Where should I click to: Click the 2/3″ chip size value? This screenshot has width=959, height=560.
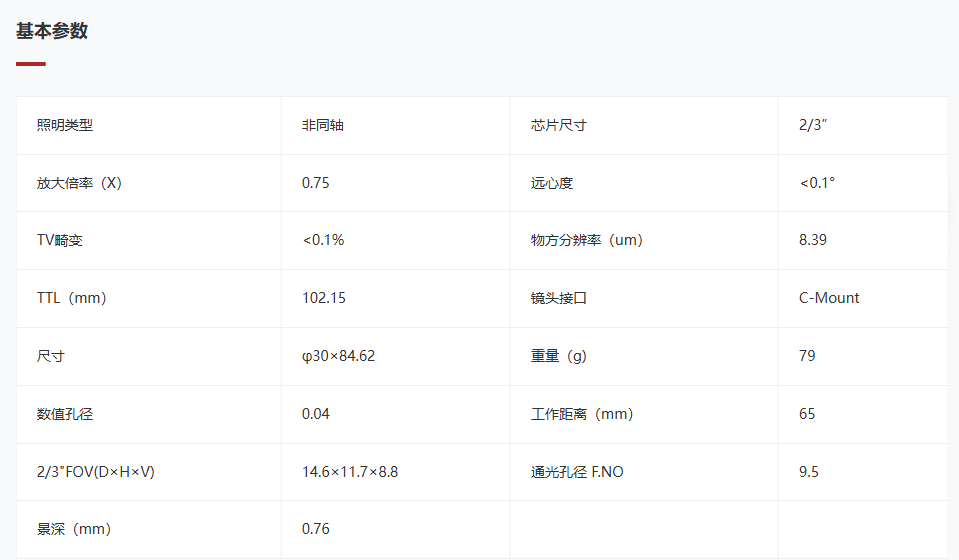[x=813, y=125]
